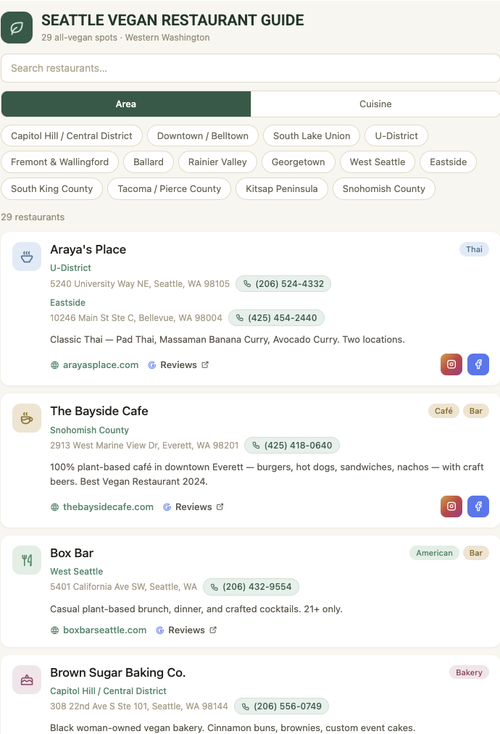
Task: Click Google icon in Bayside Cafe Reviews
Action: tap(167, 507)
